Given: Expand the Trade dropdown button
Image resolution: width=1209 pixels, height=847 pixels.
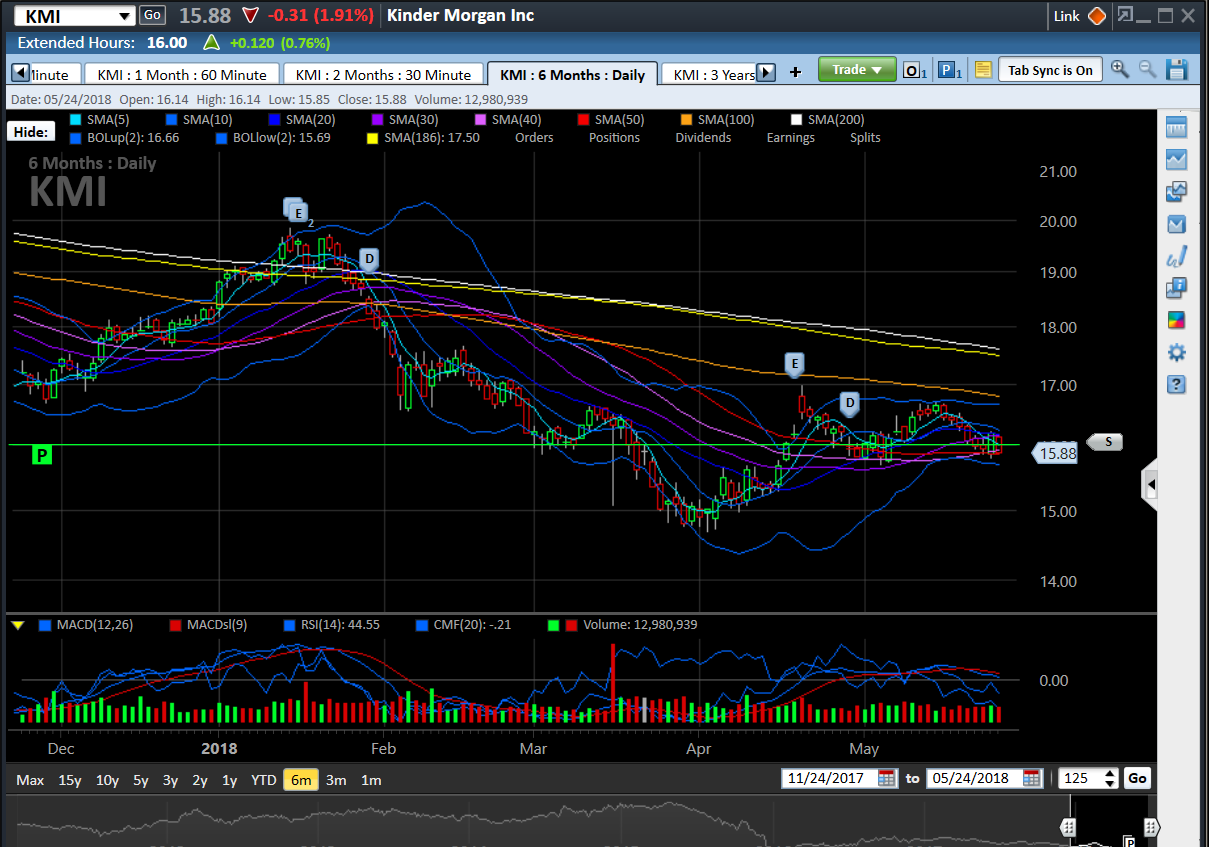Looking at the screenshot, I should click(x=856, y=70).
